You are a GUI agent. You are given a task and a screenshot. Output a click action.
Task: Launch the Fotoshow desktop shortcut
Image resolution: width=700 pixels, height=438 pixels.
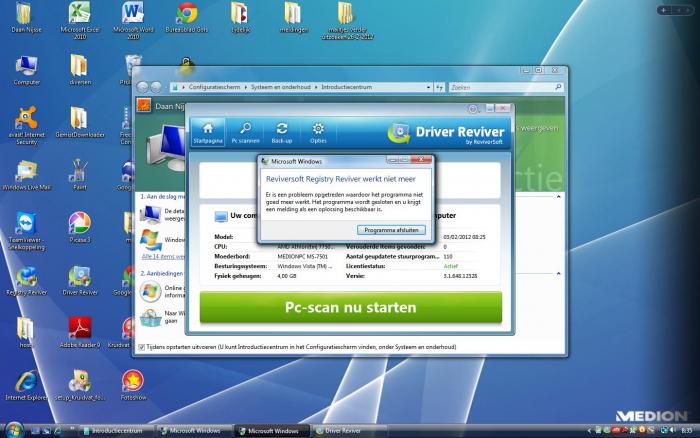[x=133, y=385]
